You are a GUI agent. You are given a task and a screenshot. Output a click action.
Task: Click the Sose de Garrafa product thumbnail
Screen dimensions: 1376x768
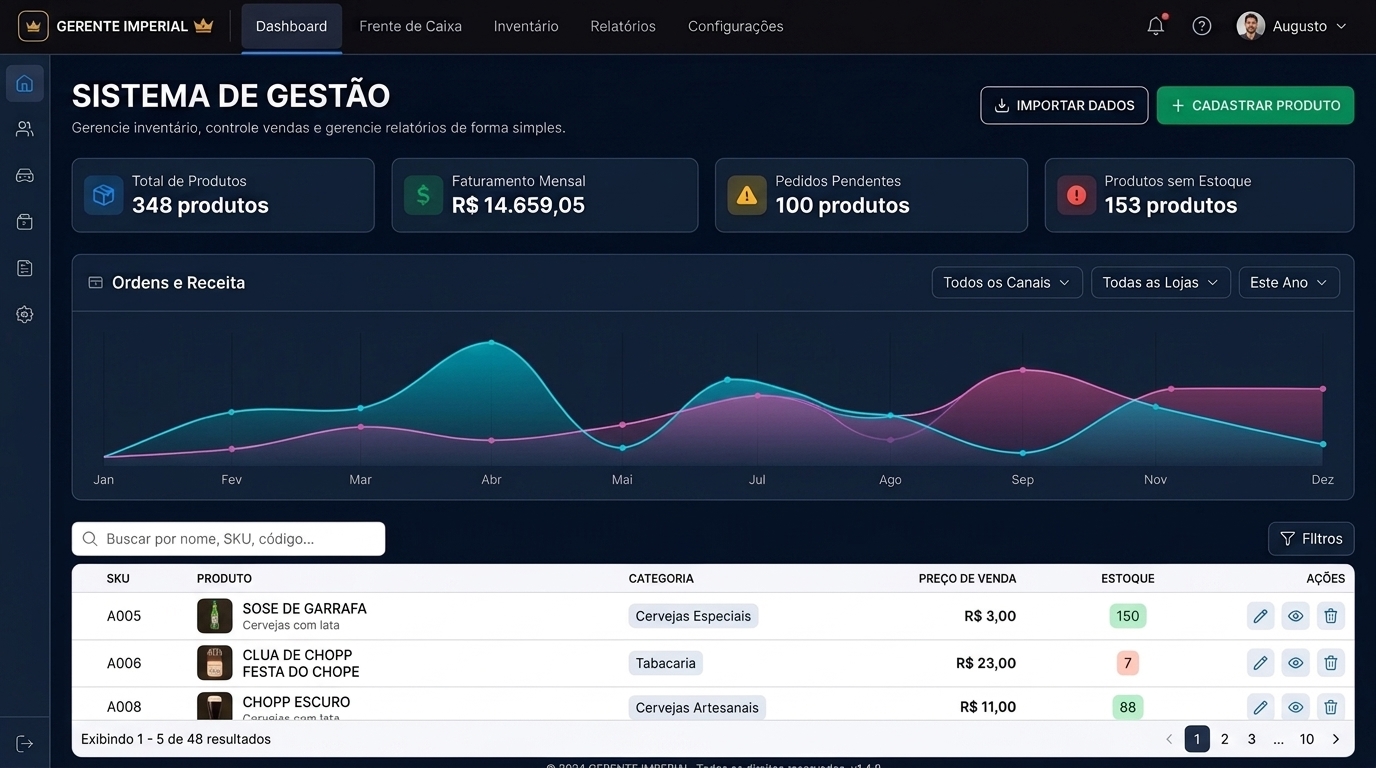[x=215, y=616]
